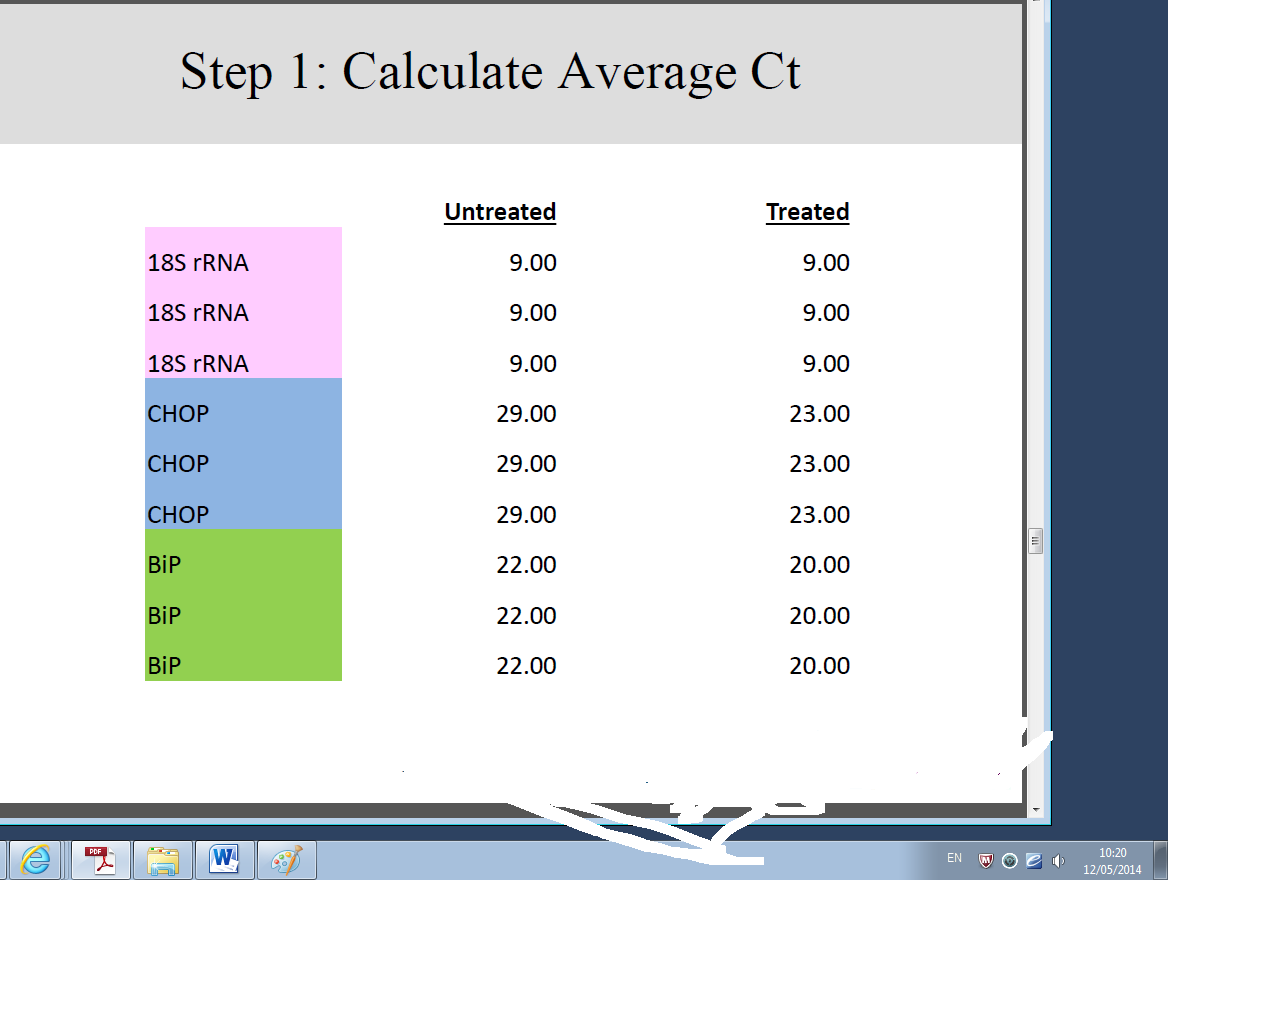The height and width of the screenshot is (1024, 1280).
Task: Open the Paint application taskbar icon
Action: pos(287,860)
